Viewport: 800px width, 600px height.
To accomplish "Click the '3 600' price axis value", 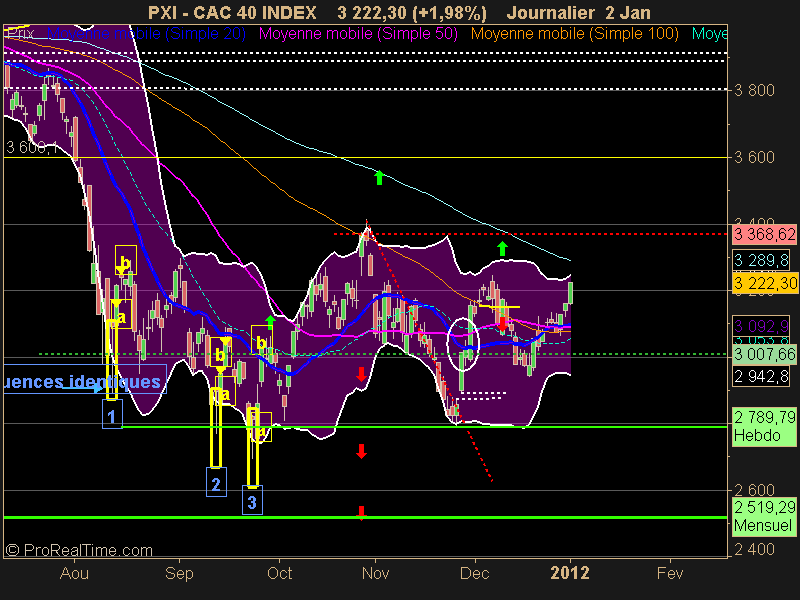I will click(x=754, y=157).
